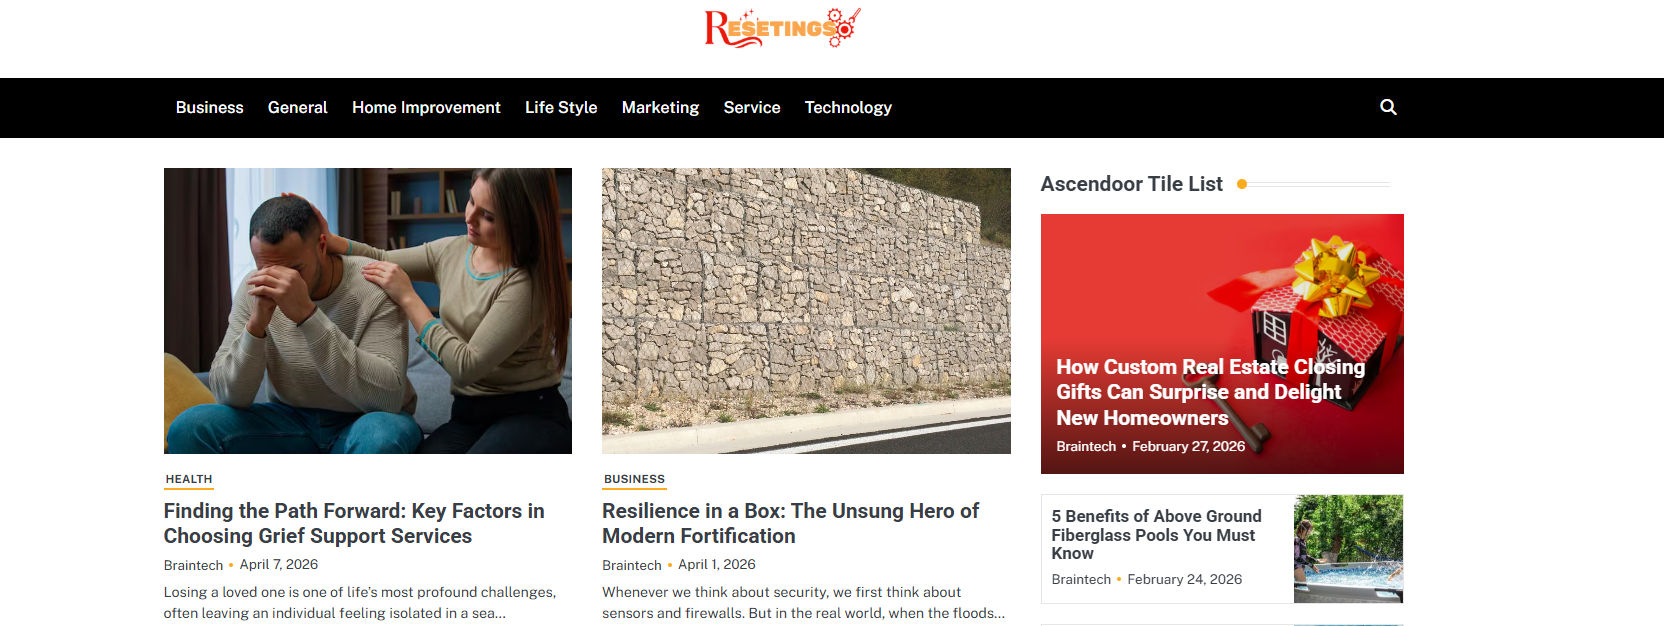Click Braintech under the pools article
Viewport: 1664px width, 626px height.
click(1081, 579)
